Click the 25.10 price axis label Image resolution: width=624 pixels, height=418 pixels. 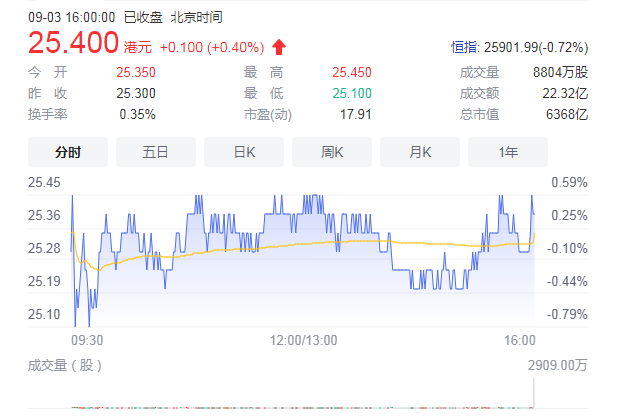(44, 314)
